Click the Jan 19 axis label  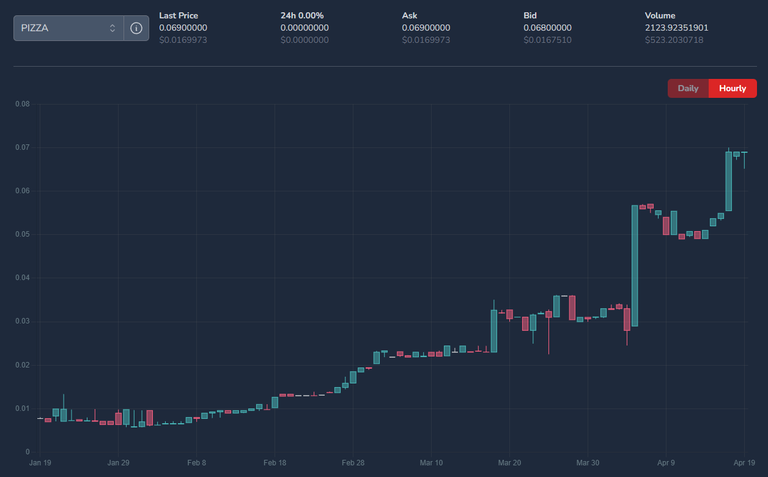(40, 463)
